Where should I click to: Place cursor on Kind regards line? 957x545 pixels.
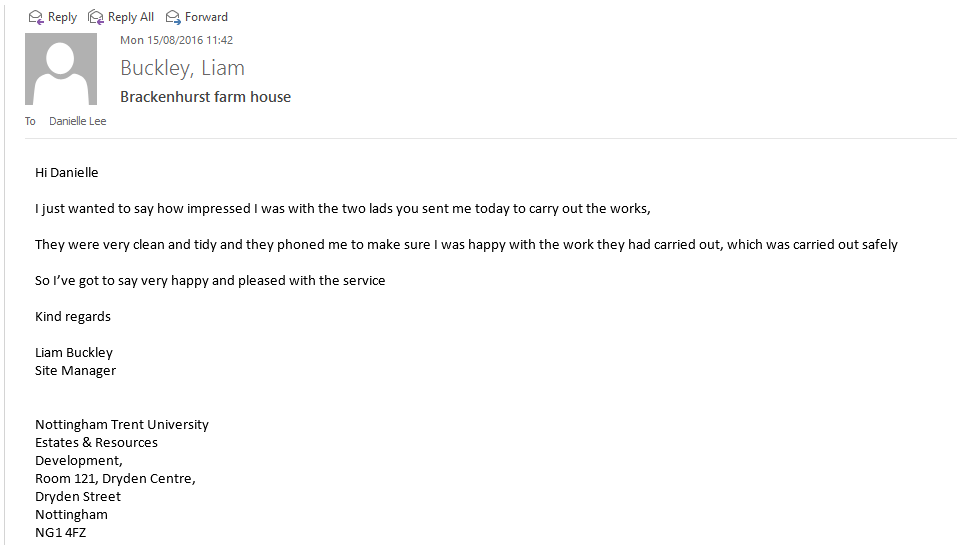point(73,316)
